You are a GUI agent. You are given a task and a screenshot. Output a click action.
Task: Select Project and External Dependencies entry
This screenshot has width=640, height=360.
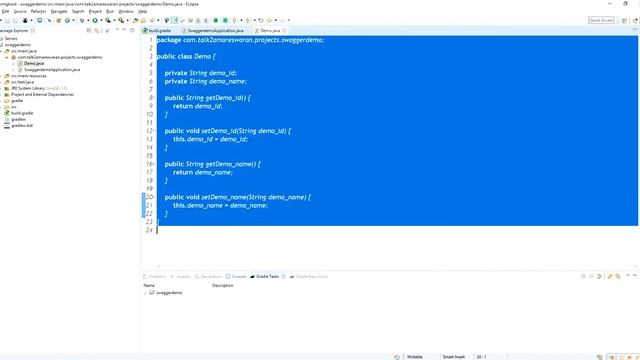click(42, 94)
